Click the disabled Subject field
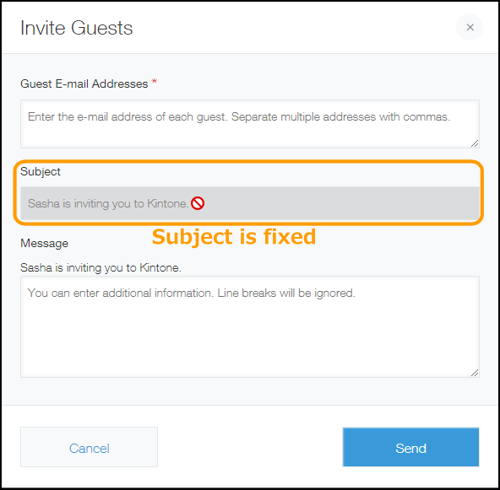This screenshot has width=500, height=490. tap(250, 203)
